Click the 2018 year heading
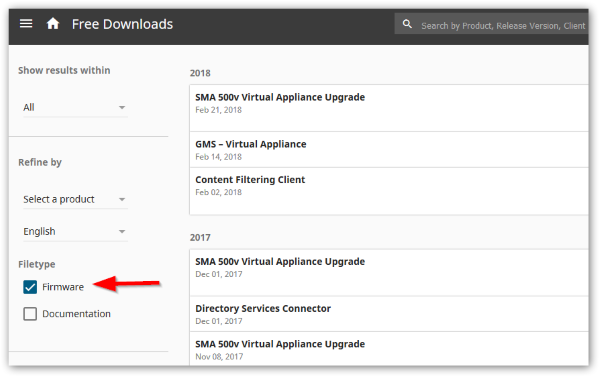This screenshot has height=377, width=600. click(x=200, y=73)
